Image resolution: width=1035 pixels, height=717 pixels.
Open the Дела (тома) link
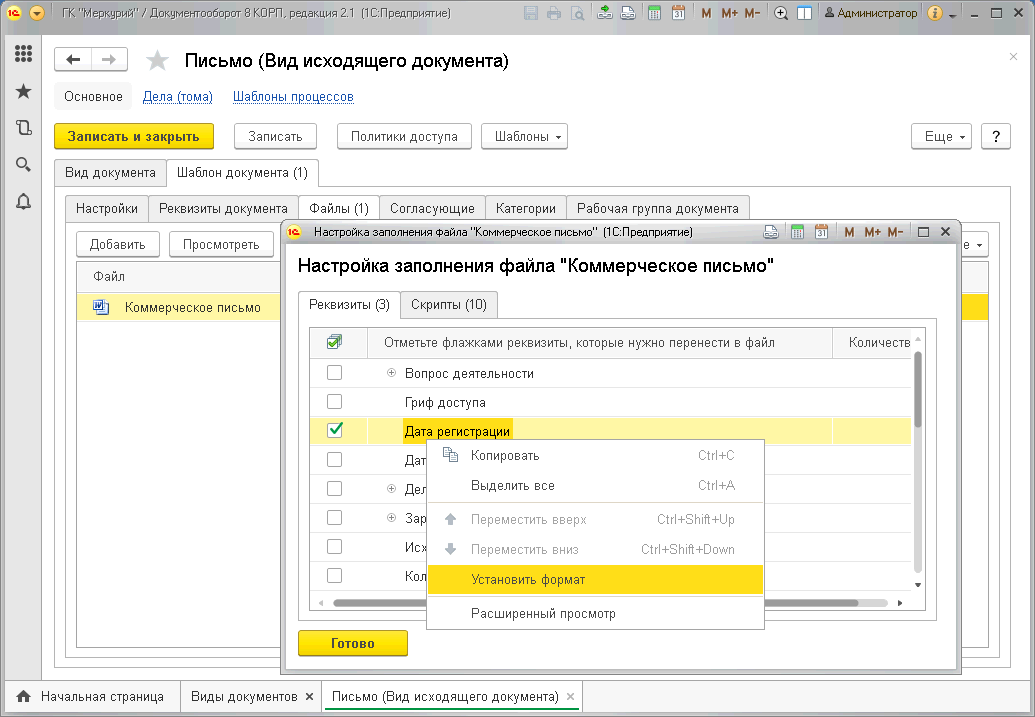pos(178,96)
